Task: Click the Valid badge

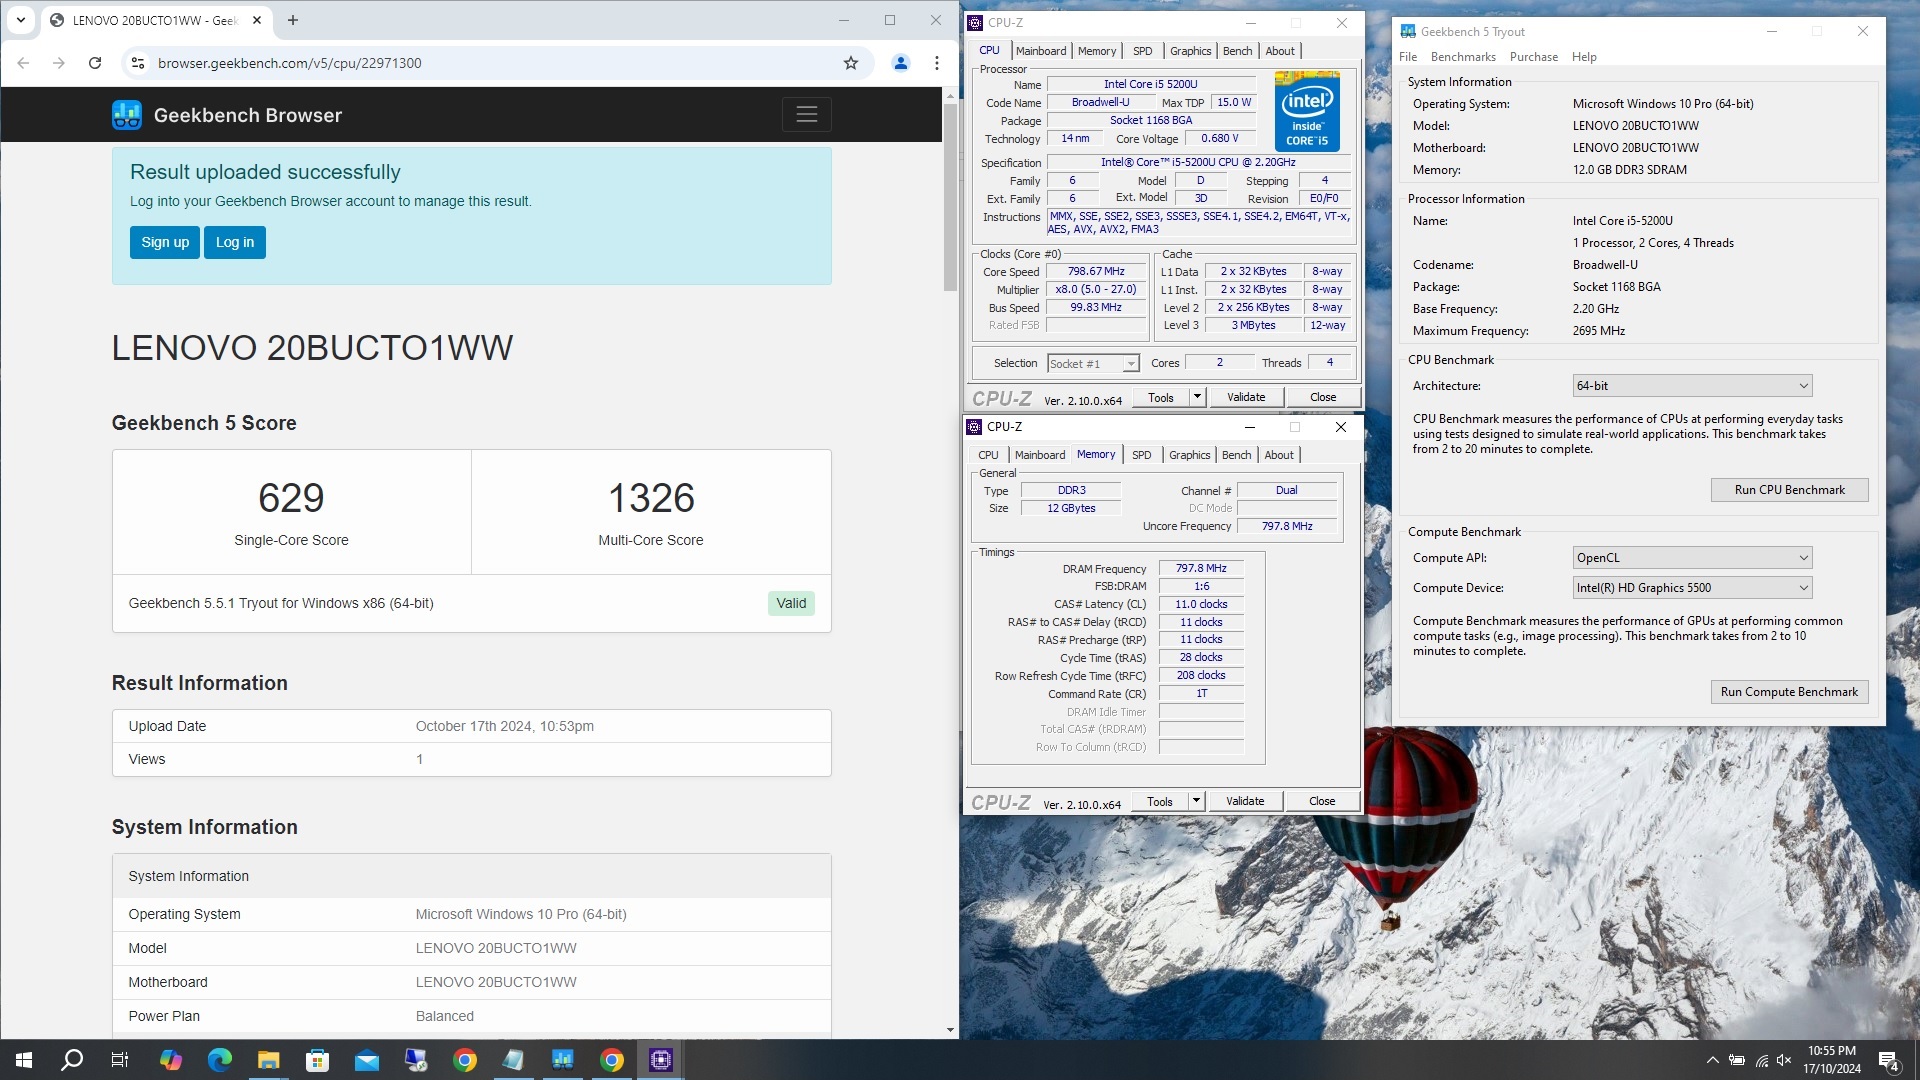Action: [791, 603]
